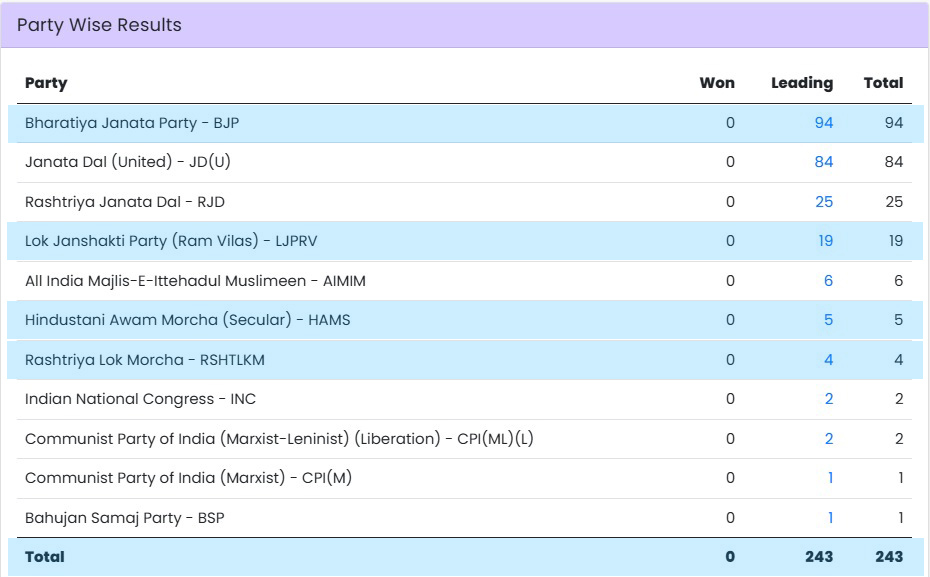The height and width of the screenshot is (577, 930).
Task: Select the Rashtriya Janata Dal party name
Action: (x=125, y=202)
